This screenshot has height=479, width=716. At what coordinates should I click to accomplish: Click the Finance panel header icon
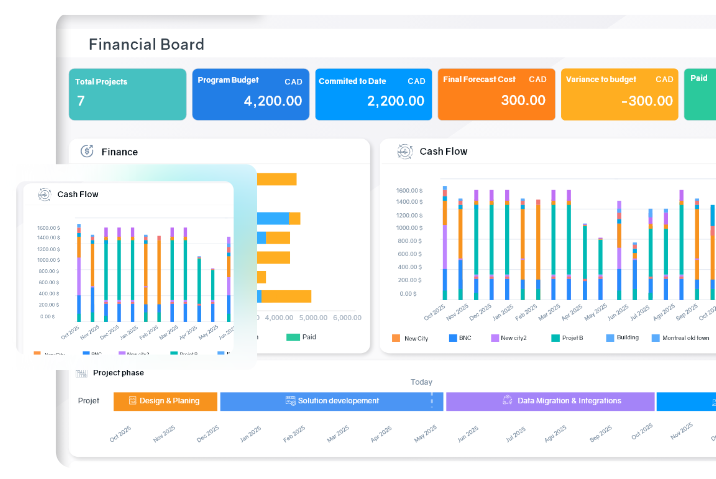(85, 152)
